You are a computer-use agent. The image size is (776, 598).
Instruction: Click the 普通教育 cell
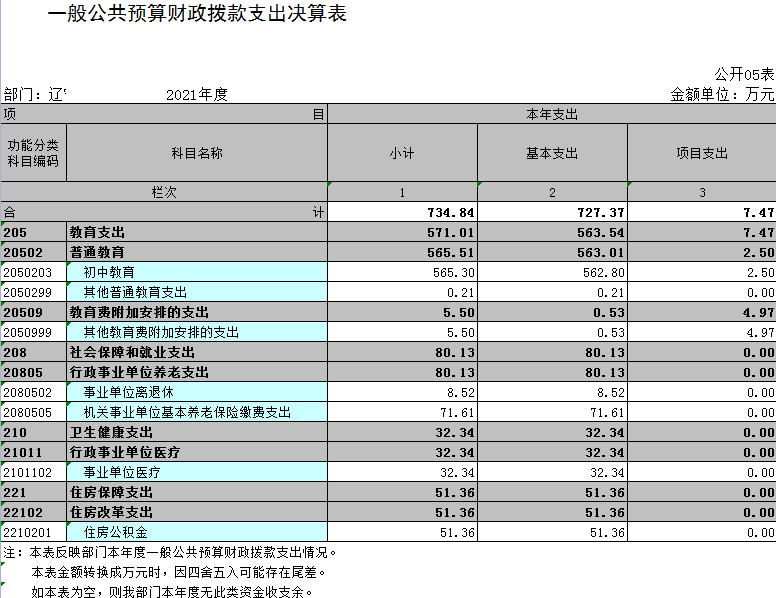tap(197, 252)
